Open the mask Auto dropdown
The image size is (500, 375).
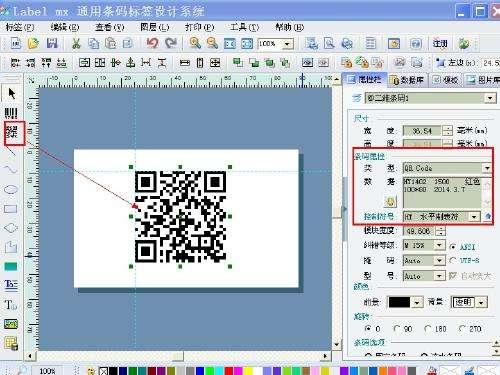(x=439, y=260)
